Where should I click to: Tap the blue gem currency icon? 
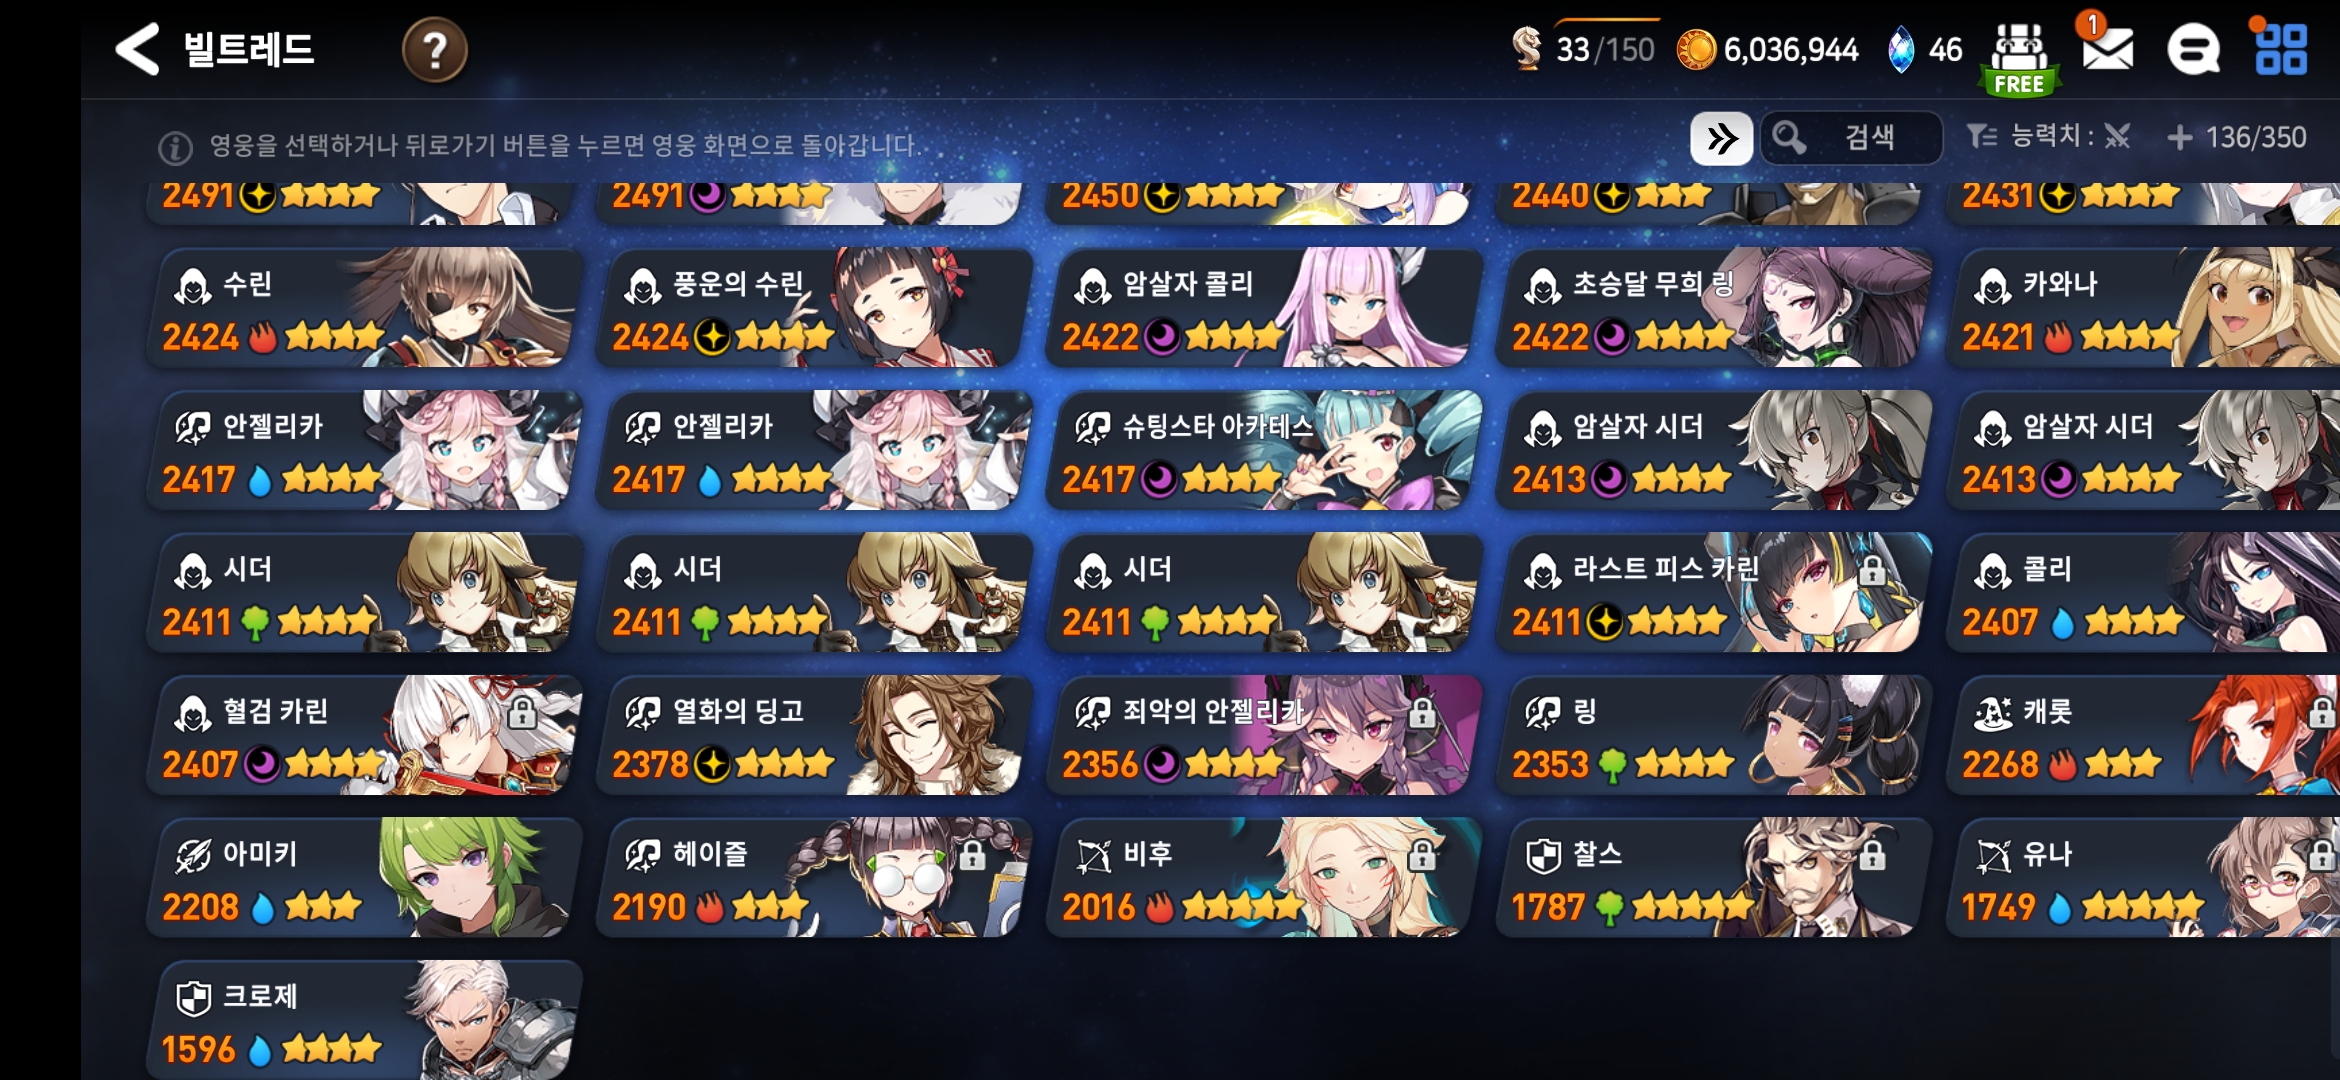point(1900,49)
